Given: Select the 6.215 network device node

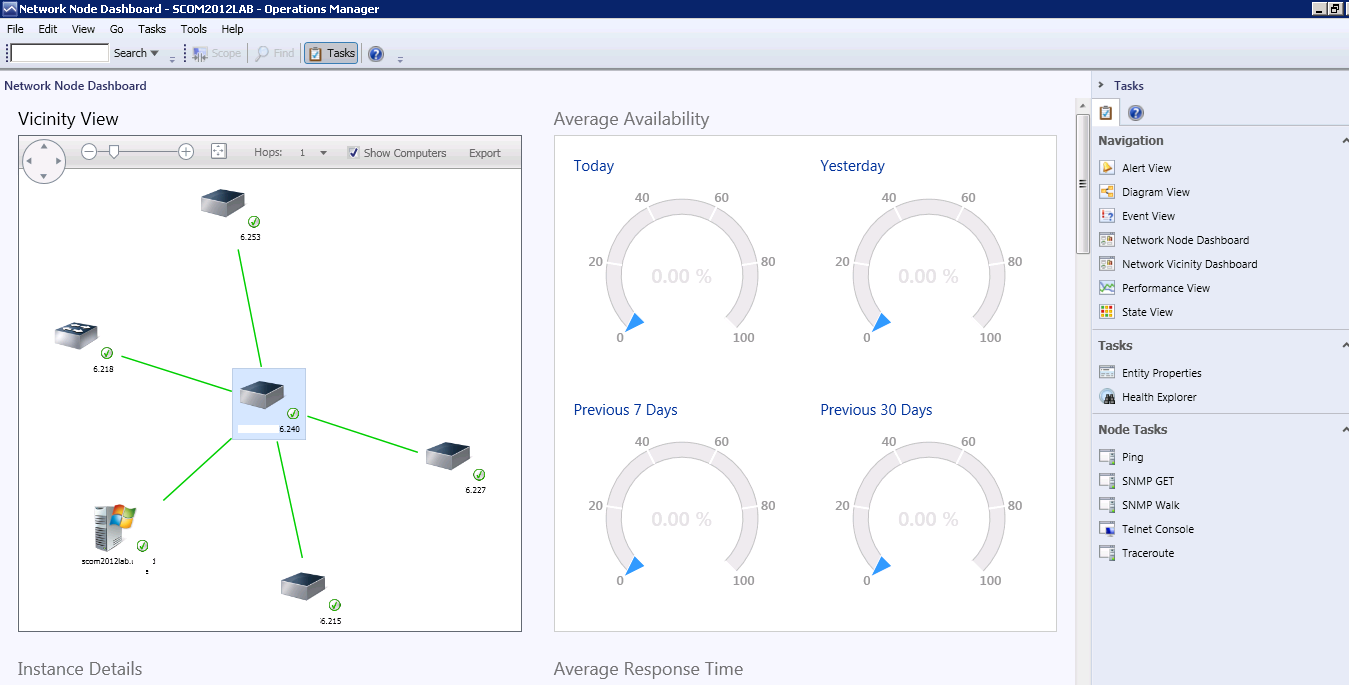Looking at the screenshot, I should [304, 586].
